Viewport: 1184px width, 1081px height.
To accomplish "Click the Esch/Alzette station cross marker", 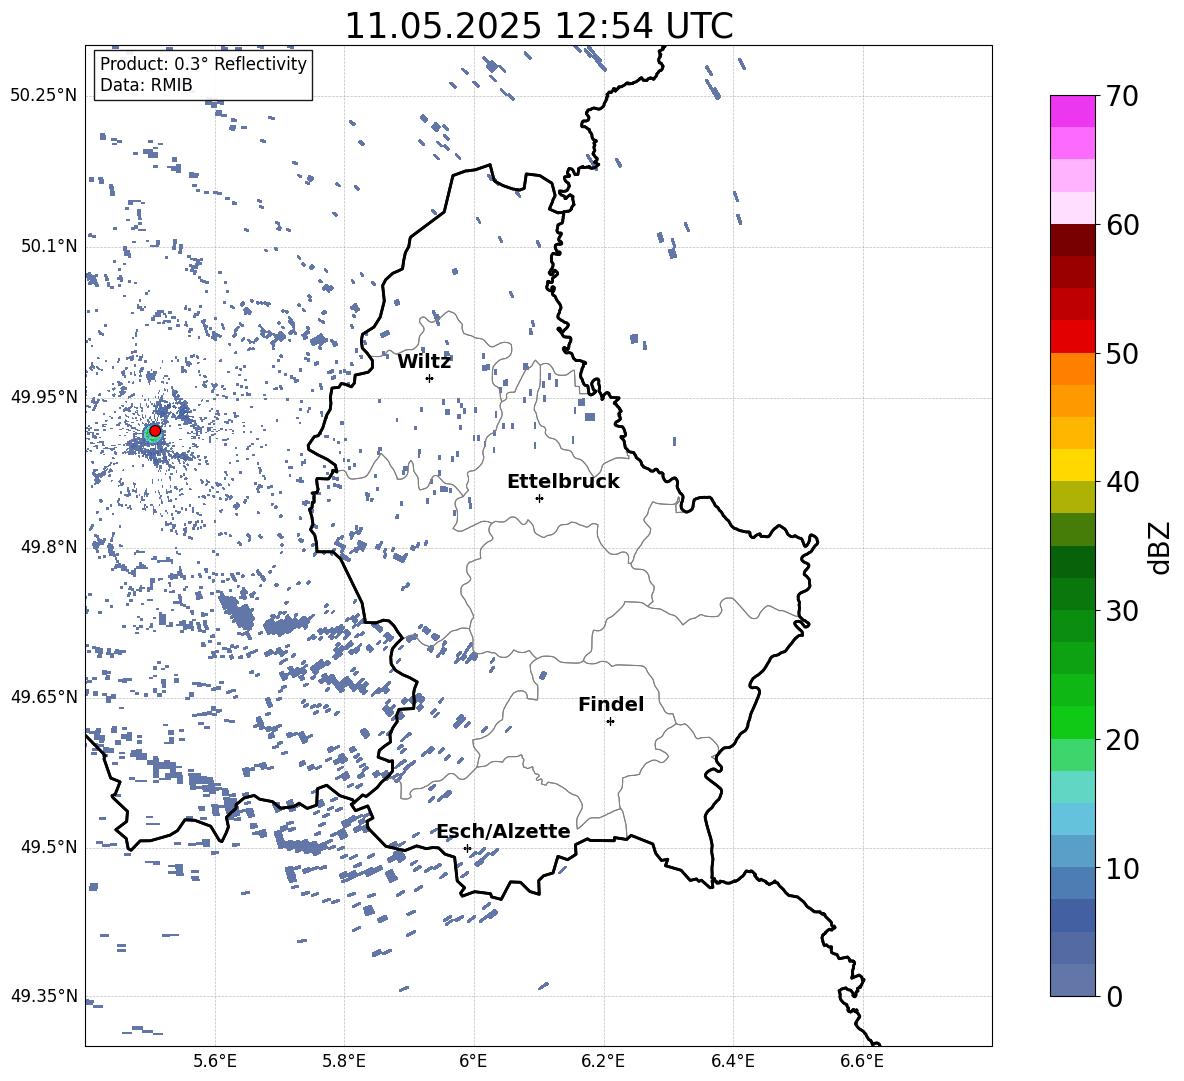I will coord(467,848).
